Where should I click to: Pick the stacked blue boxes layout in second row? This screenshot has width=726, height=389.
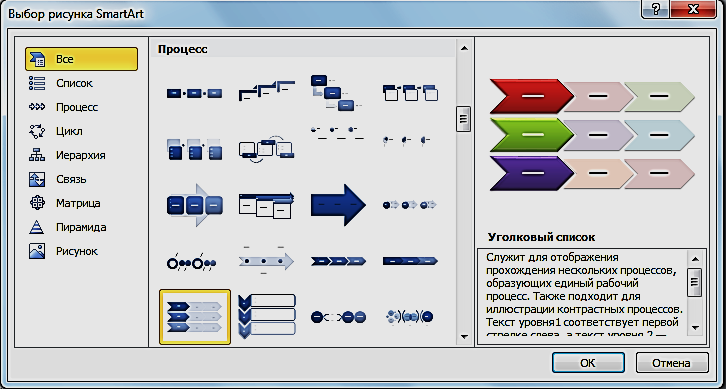pyautogui.click(x=194, y=149)
